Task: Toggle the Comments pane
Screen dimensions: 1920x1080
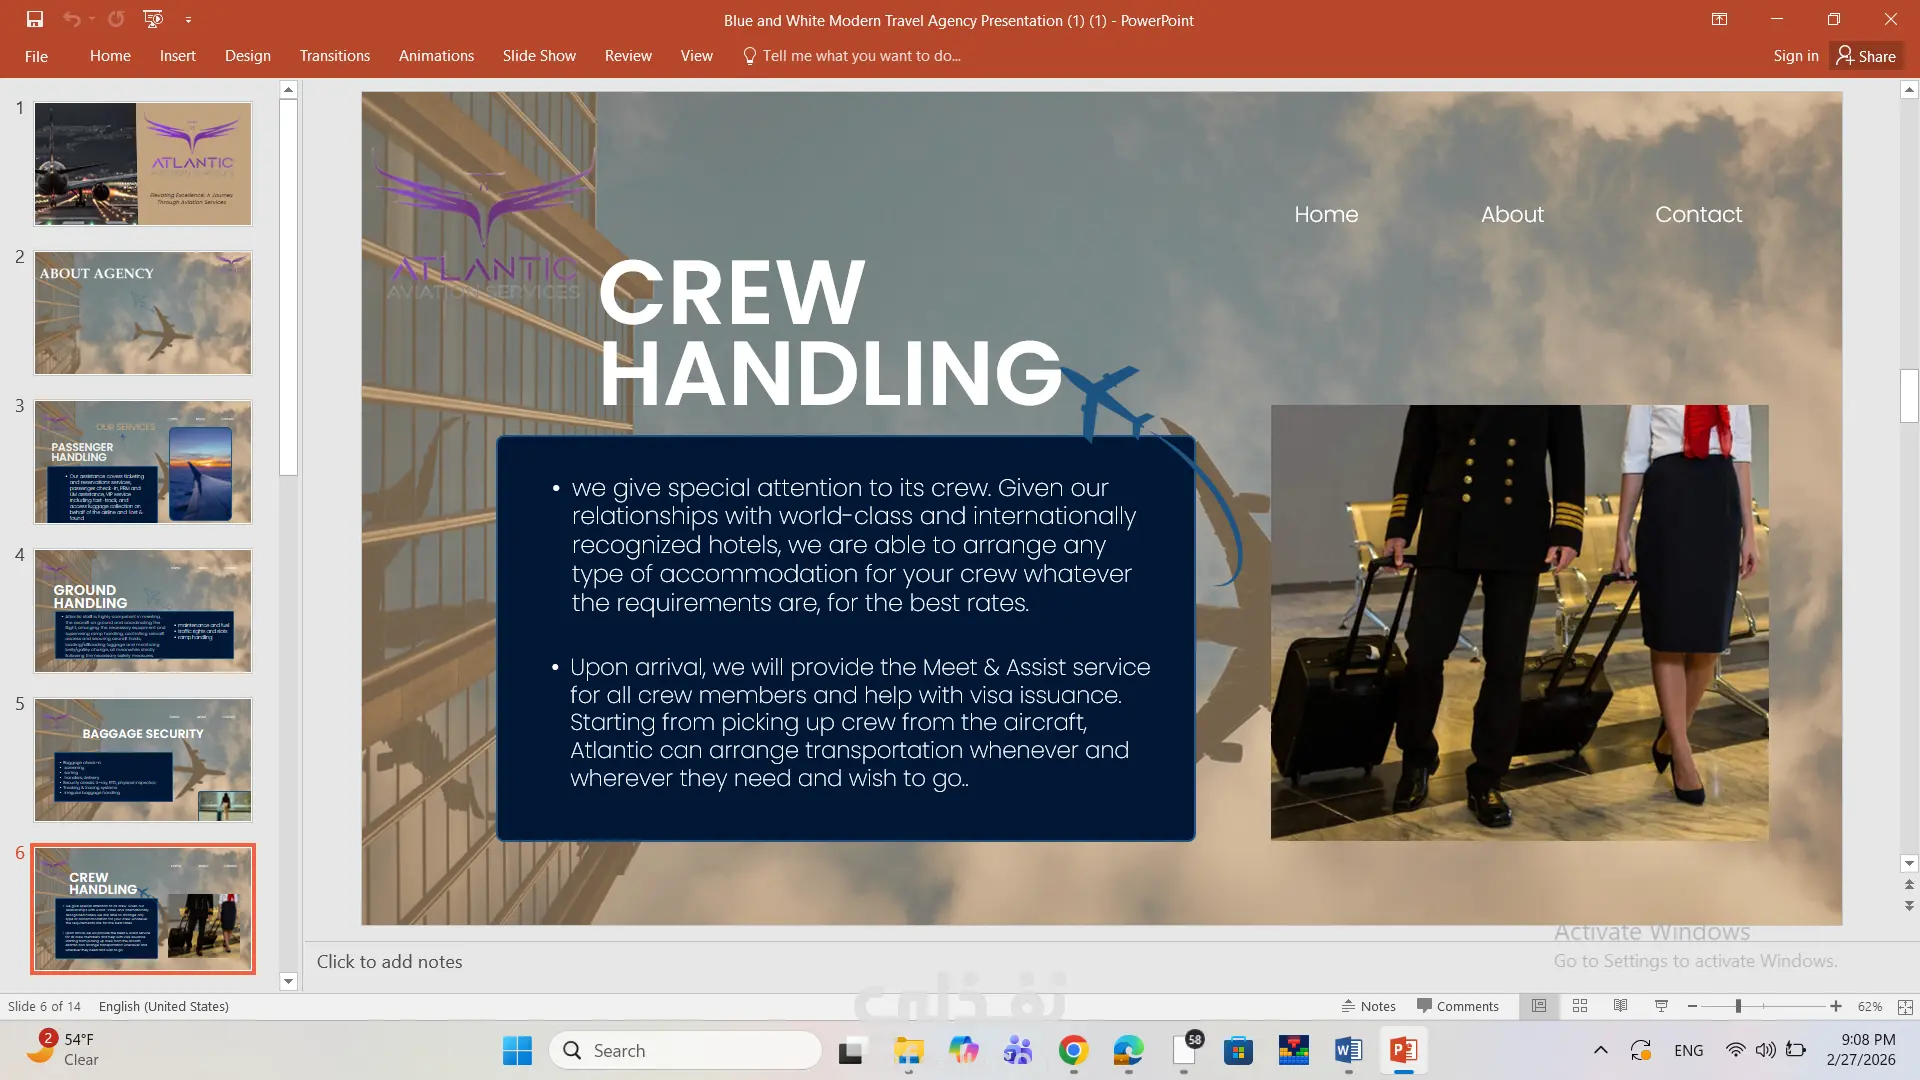Action: click(1458, 1006)
